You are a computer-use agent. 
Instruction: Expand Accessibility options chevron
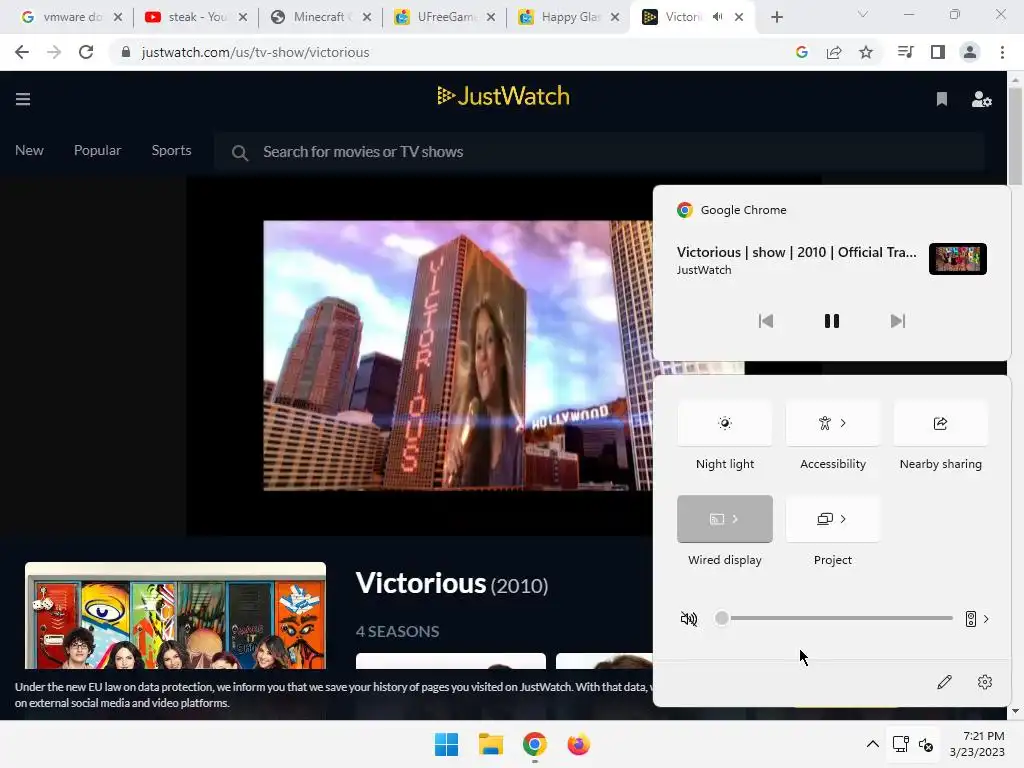tap(843, 423)
